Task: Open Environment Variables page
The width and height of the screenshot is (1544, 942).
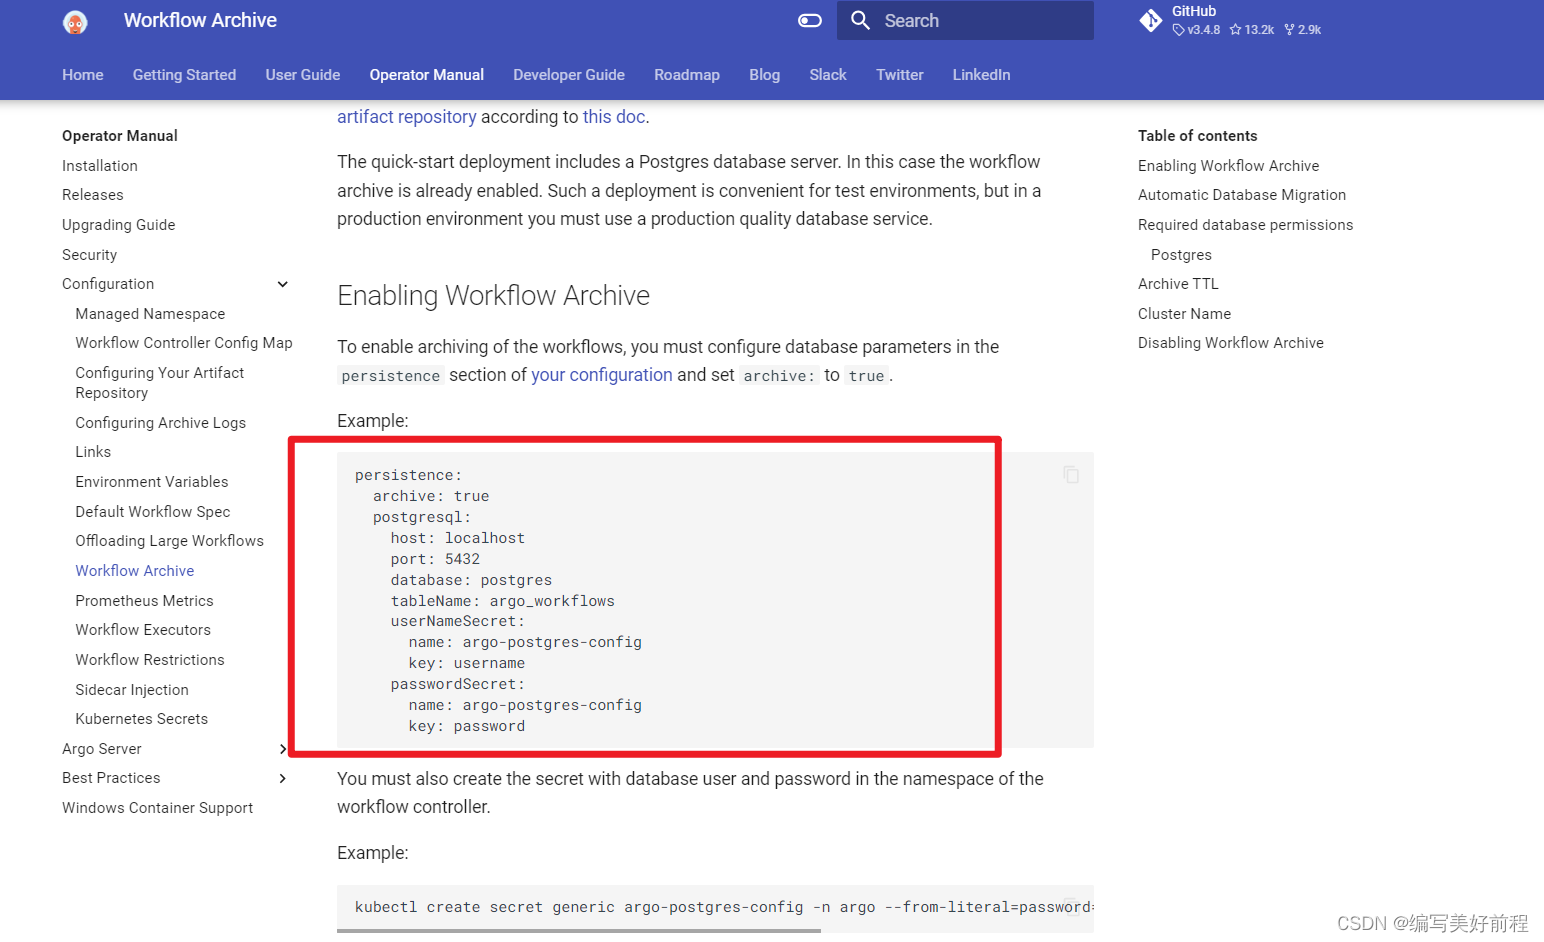Action: [x=152, y=482]
